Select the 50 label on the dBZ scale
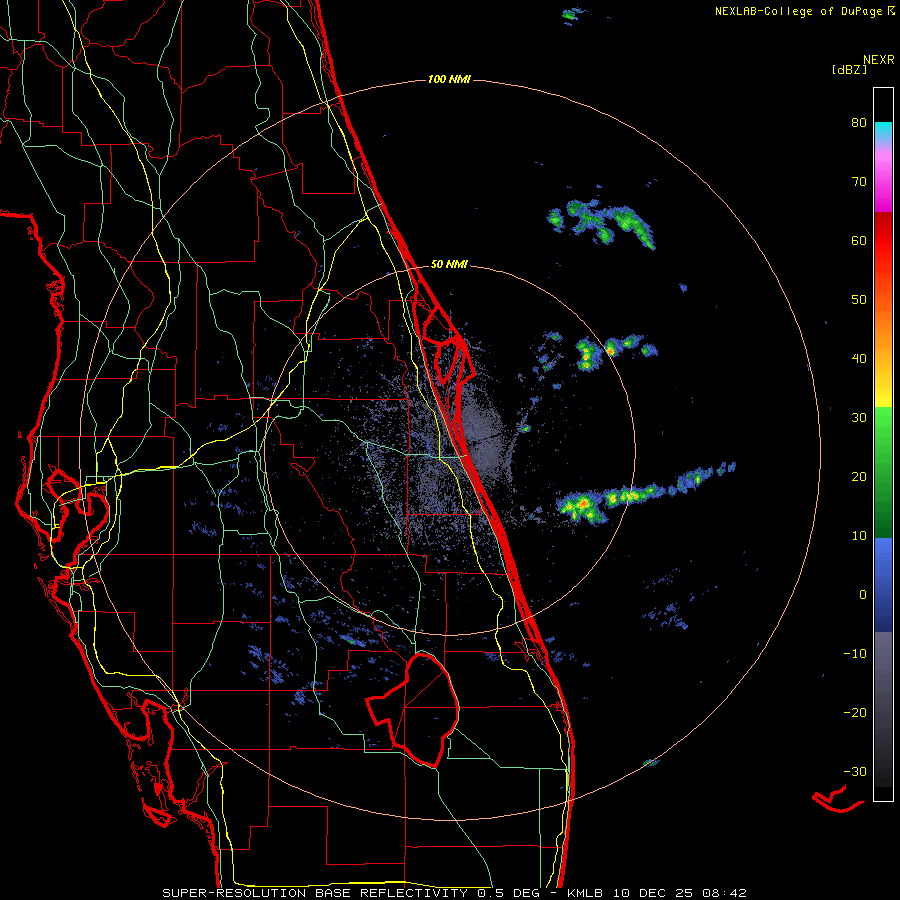The width and height of the screenshot is (900, 900). (x=859, y=300)
